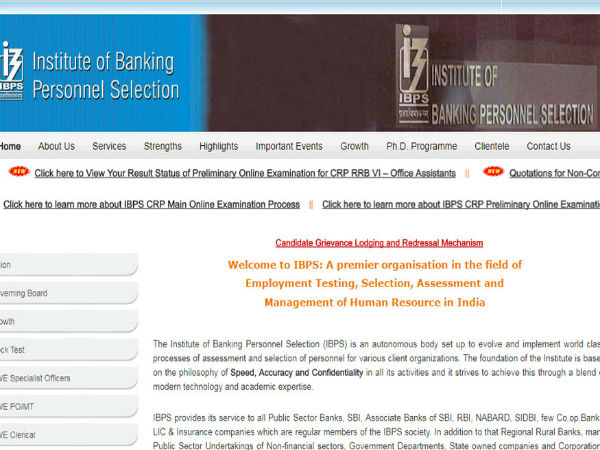Click the Institute of Banking Personnel Selection header title

pyautogui.click(x=106, y=76)
